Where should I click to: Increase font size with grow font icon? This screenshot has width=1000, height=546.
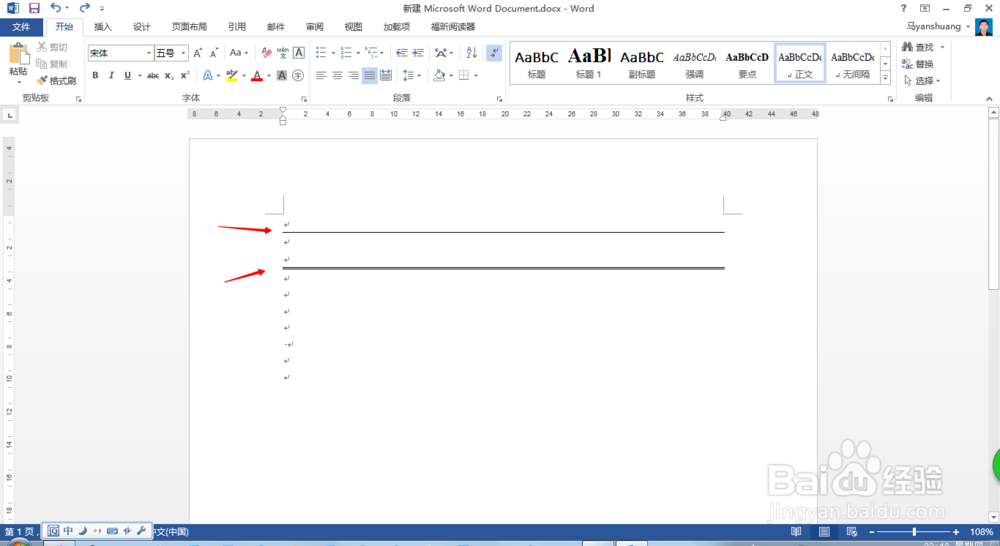click(x=198, y=53)
